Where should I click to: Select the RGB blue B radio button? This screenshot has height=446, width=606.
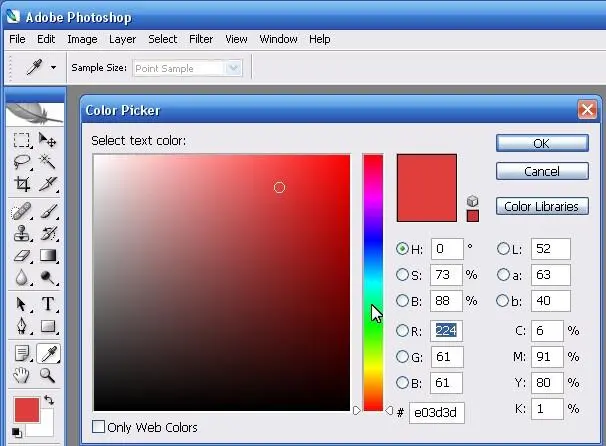[x=402, y=382]
